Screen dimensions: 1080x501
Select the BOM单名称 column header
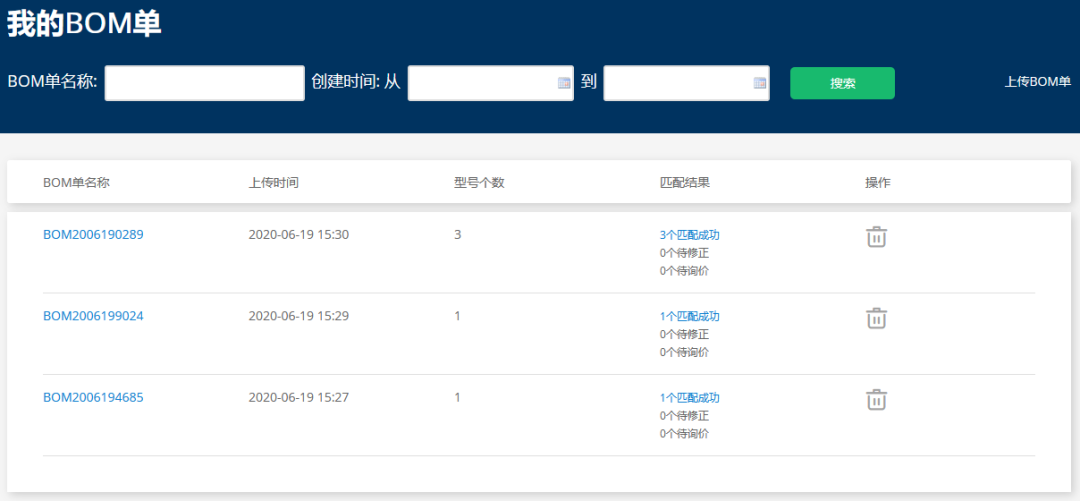click(76, 183)
